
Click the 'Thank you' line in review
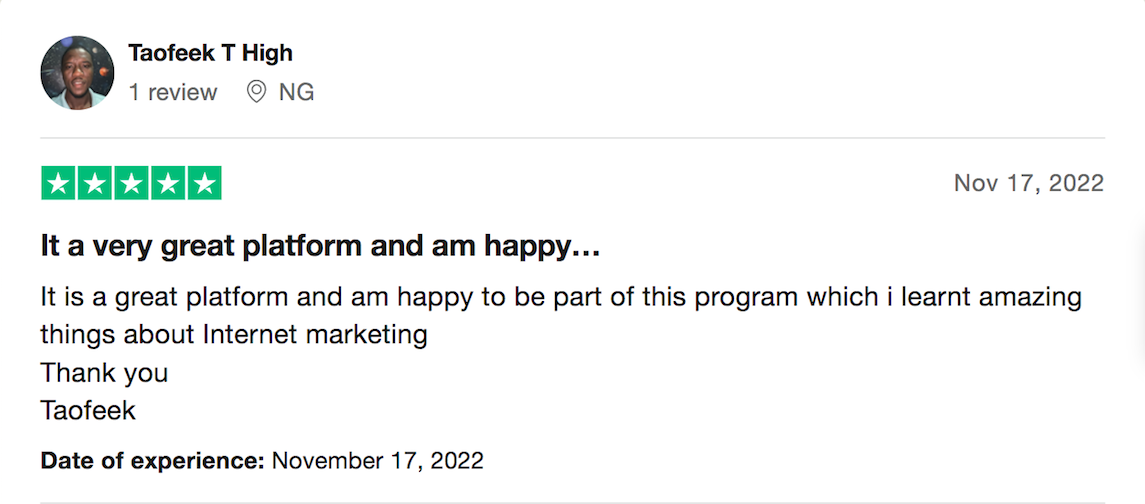click(x=104, y=373)
